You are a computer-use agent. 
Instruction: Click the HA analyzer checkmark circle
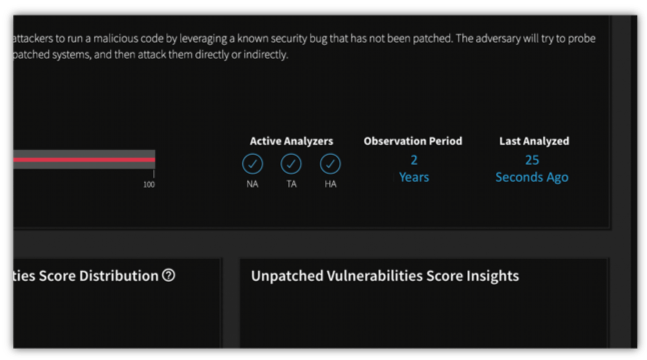click(330, 164)
